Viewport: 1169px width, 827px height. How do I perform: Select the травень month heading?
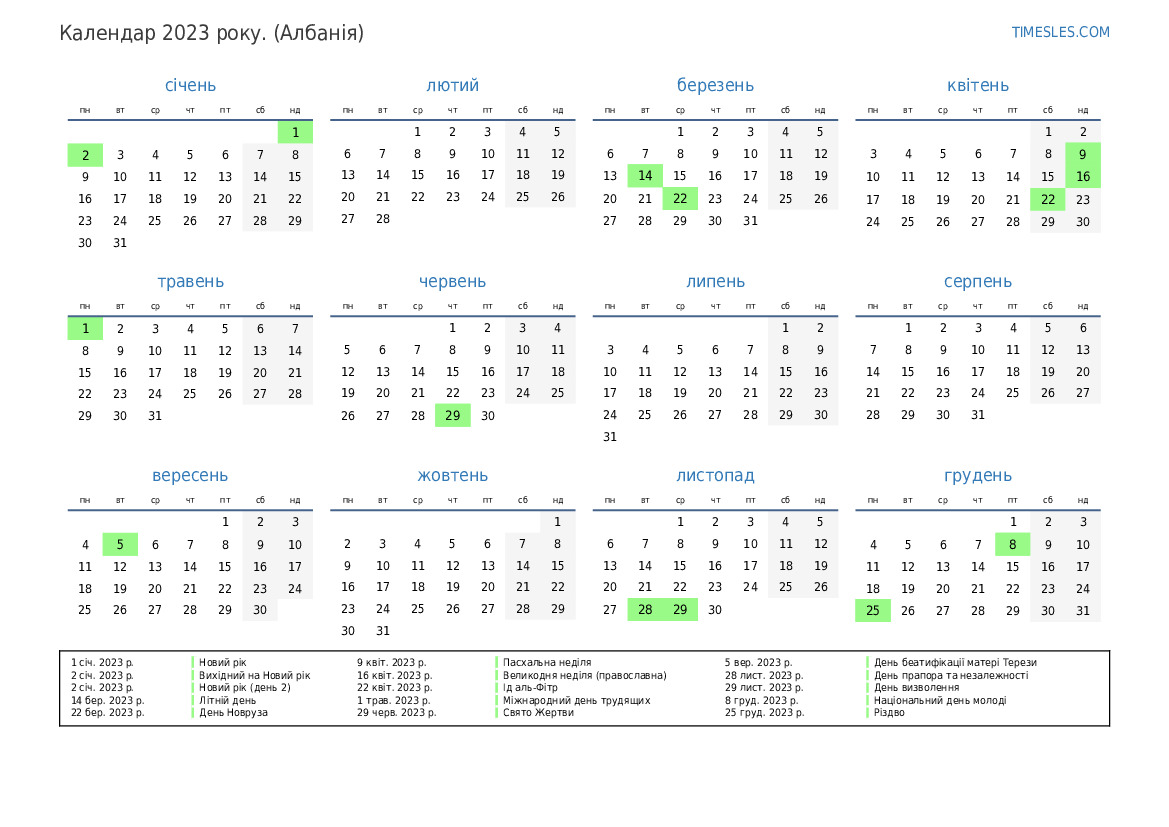(190, 282)
